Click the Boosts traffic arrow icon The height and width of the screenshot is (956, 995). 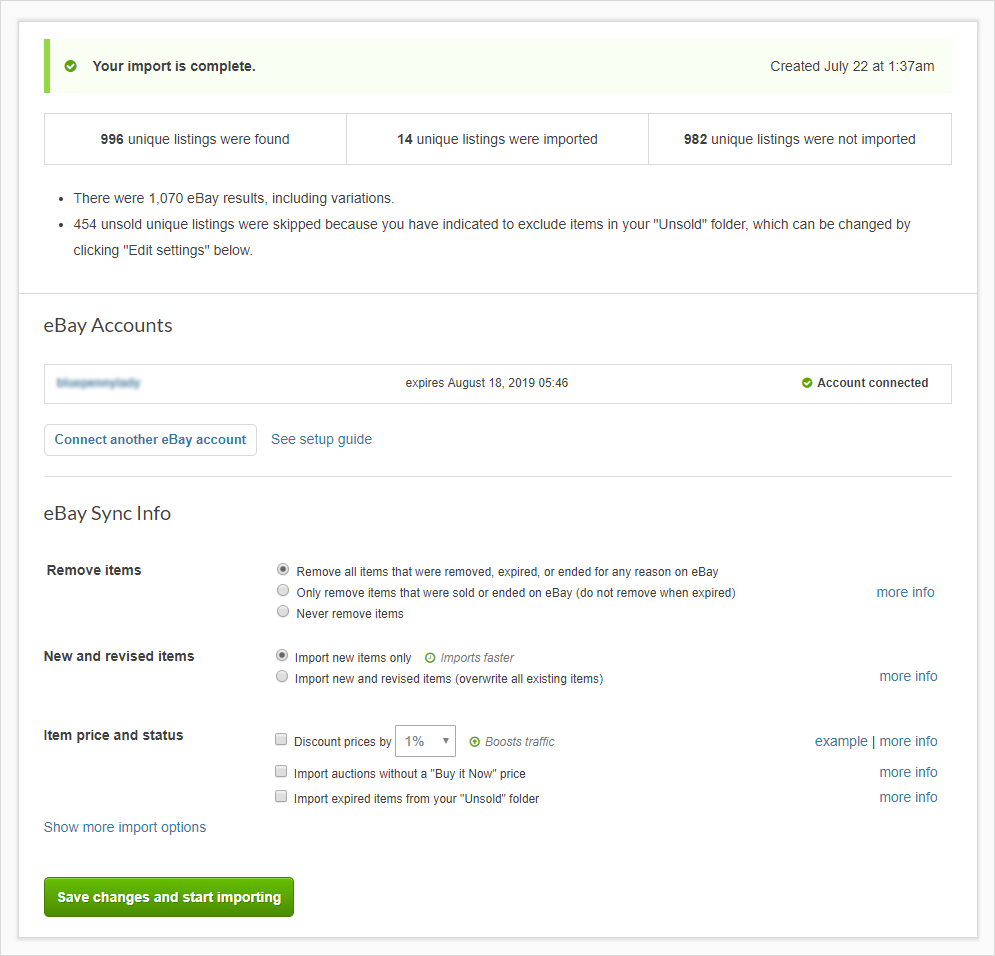[474, 742]
